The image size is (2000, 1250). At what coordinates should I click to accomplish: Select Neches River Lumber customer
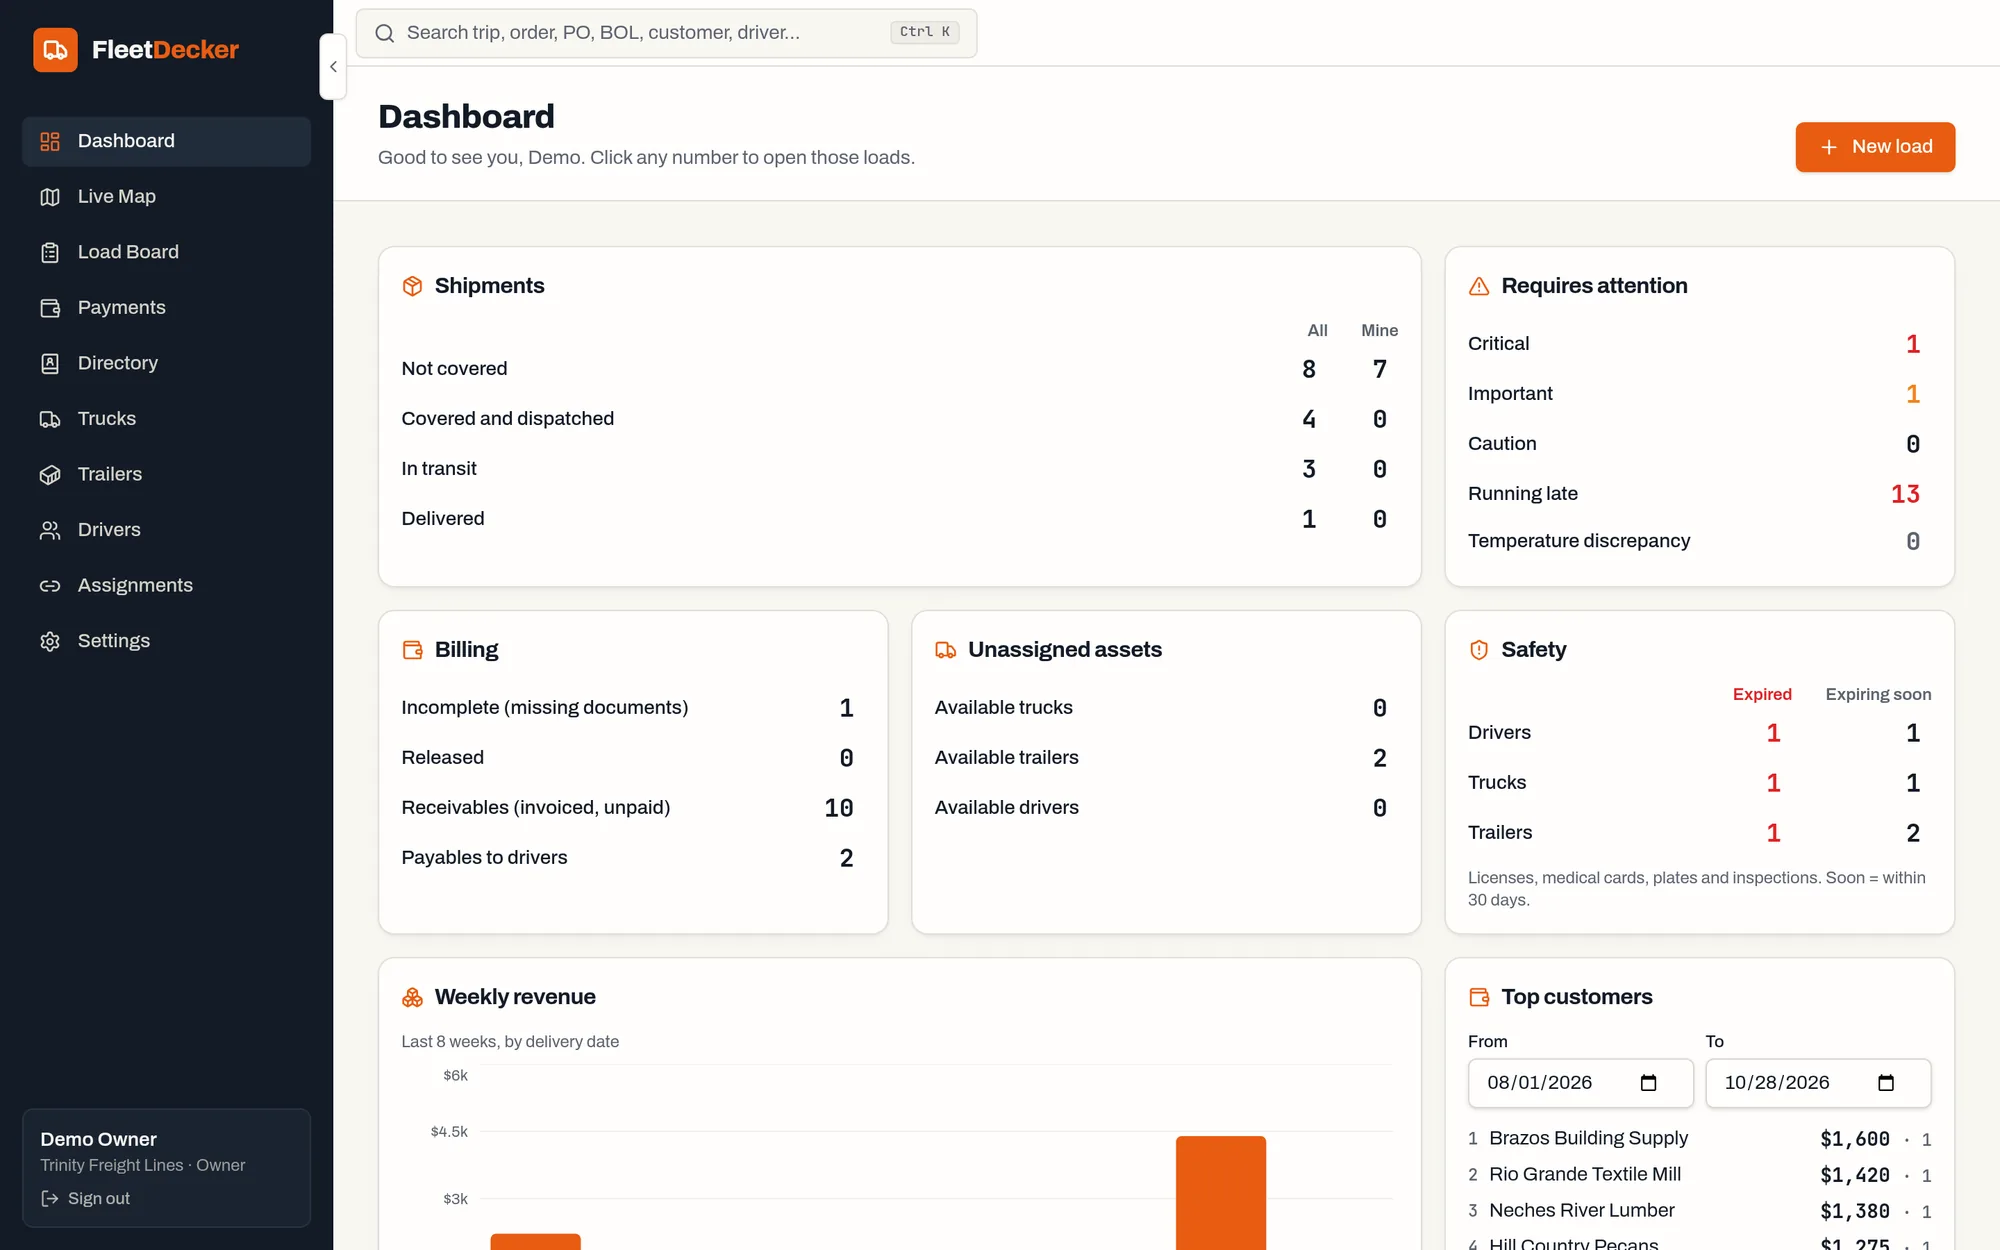pos(1581,1210)
